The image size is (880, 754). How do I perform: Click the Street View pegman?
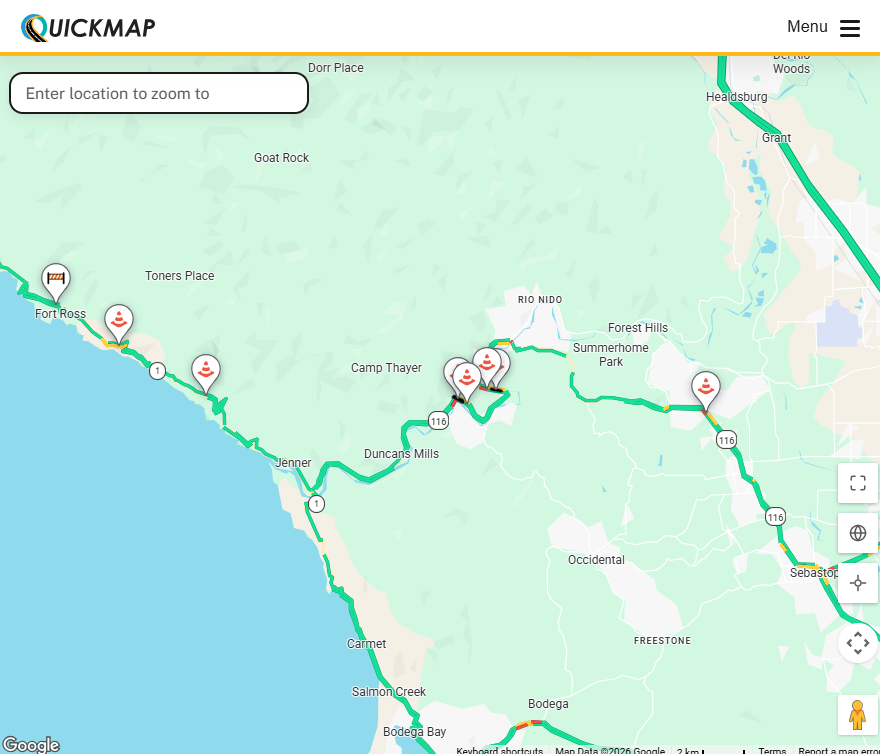(x=857, y=715)
